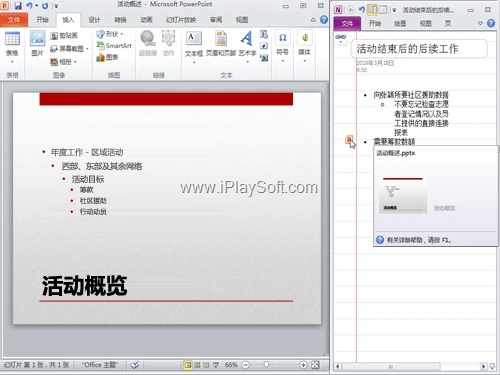
Task: Fit the slide to the current window
Action: coord(315,365)
